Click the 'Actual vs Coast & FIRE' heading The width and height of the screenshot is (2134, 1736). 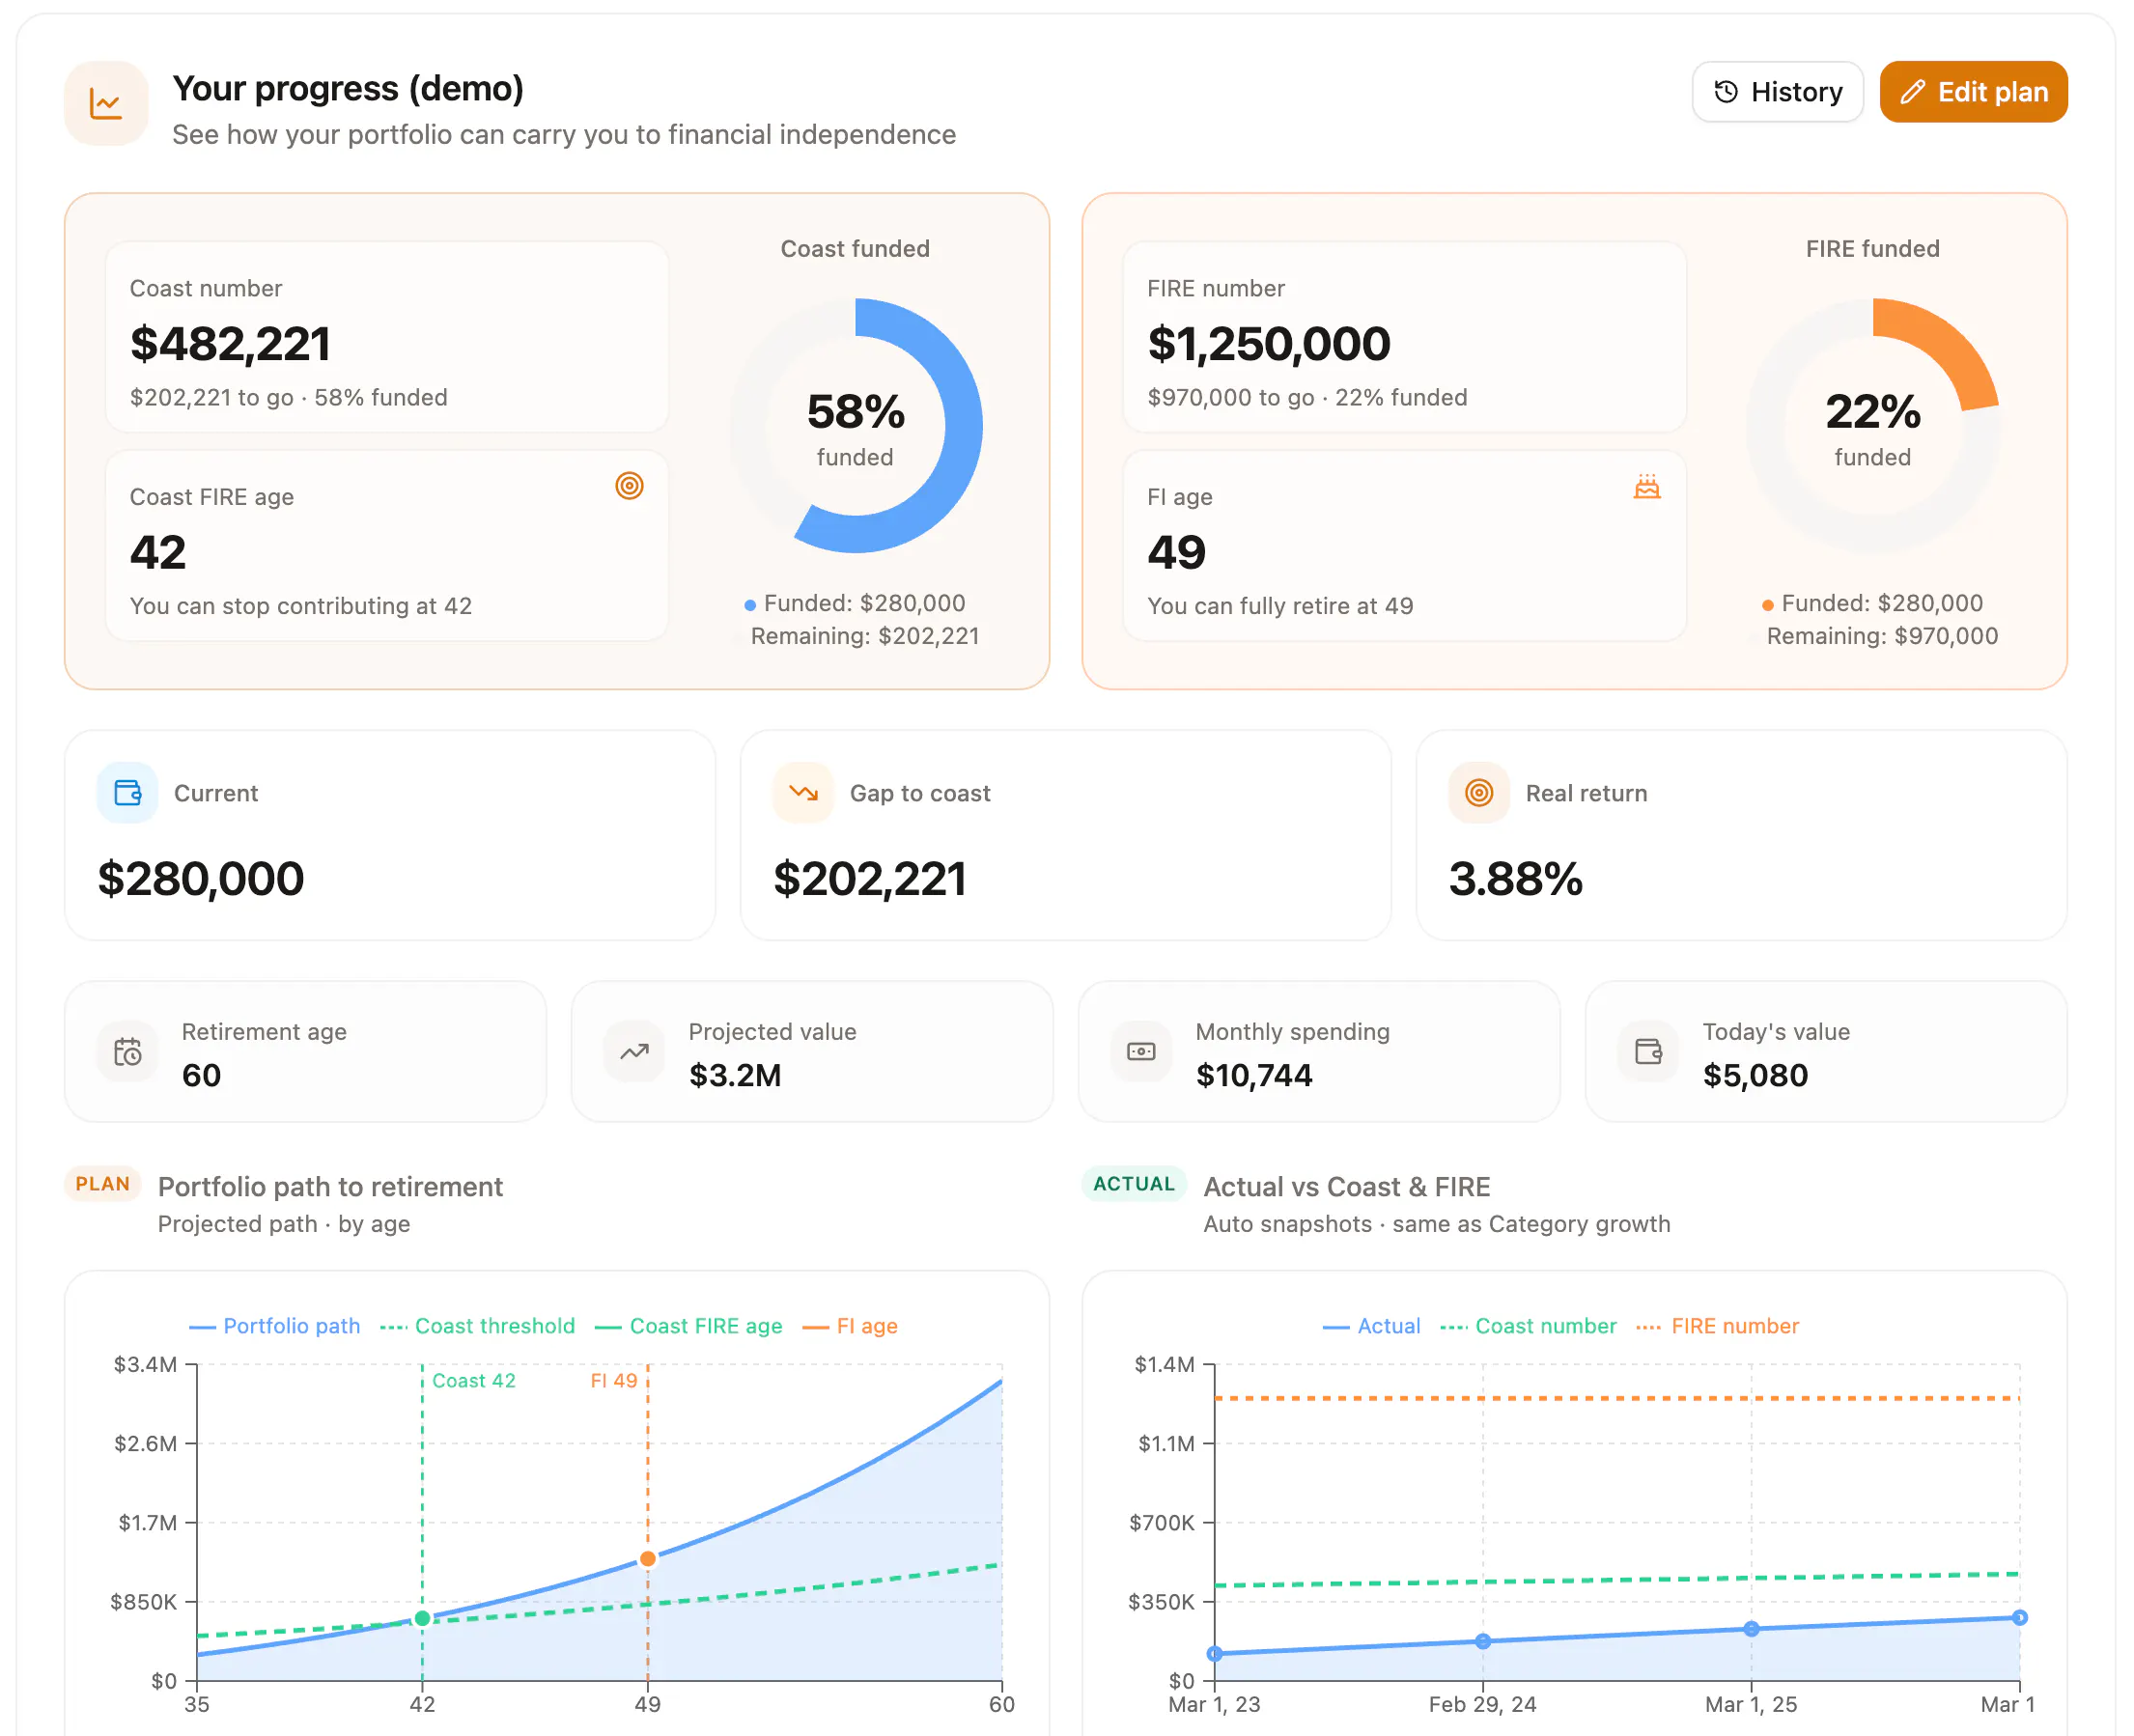point(1347,1187)
